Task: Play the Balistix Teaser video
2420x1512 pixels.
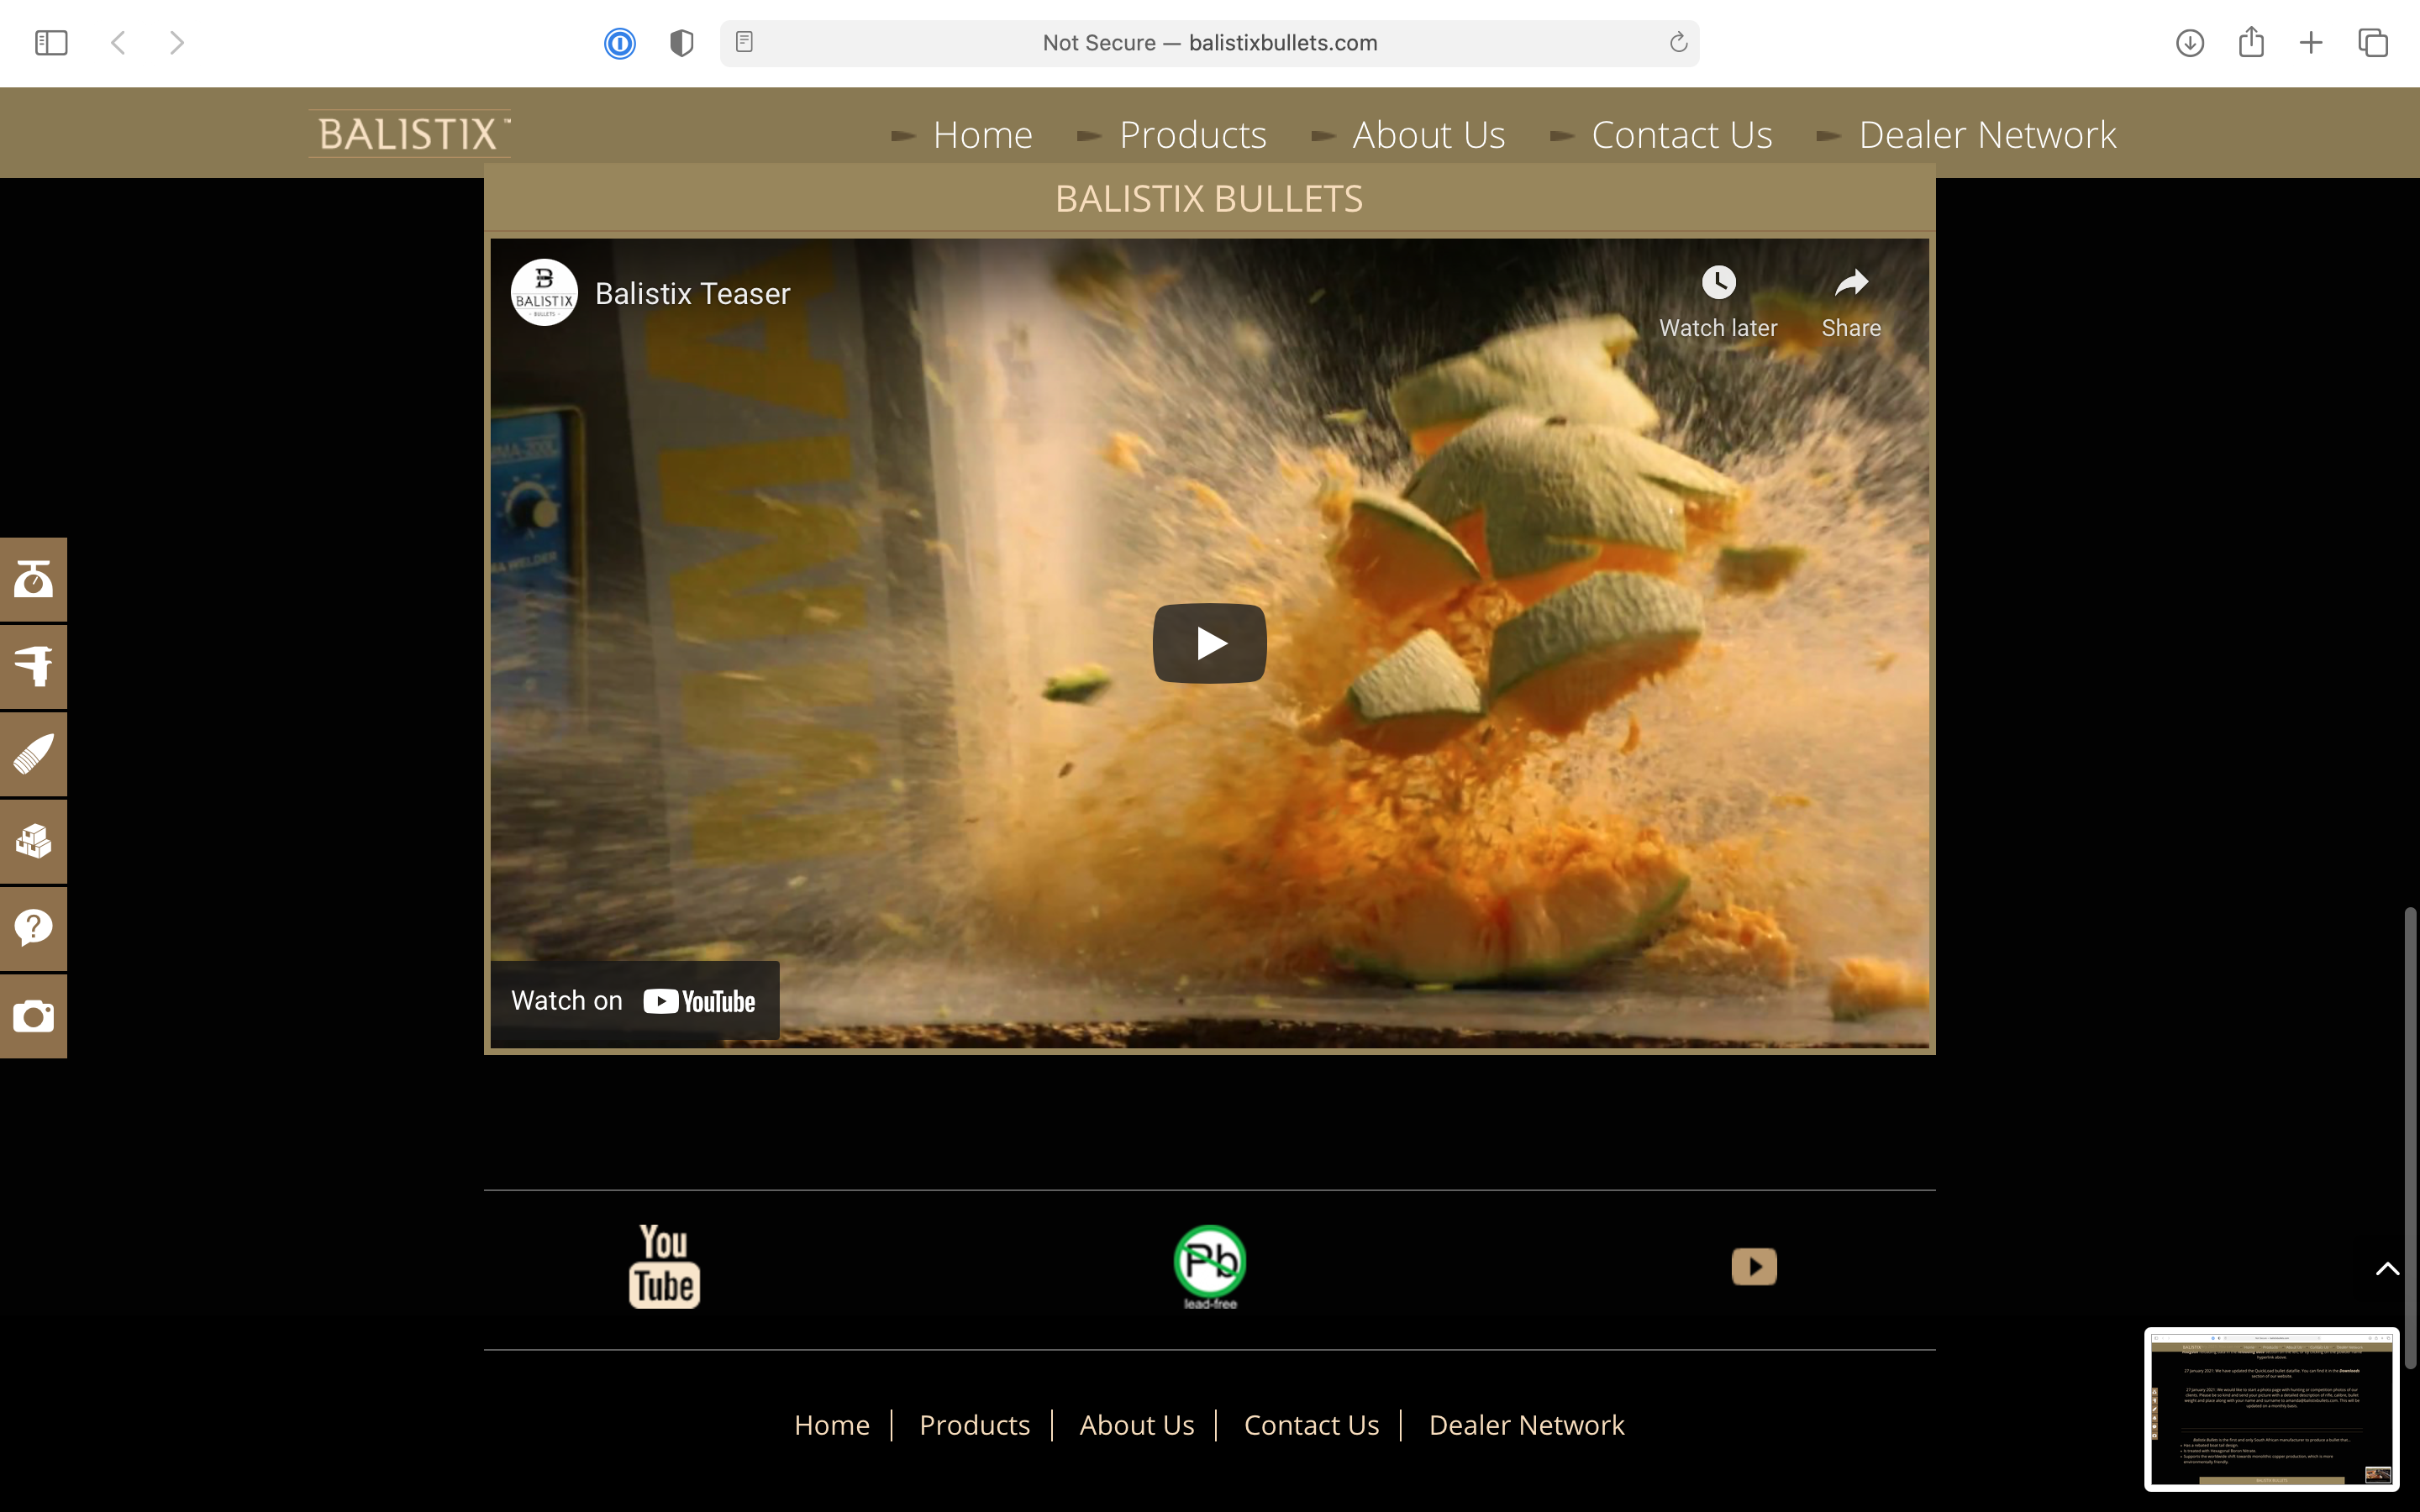Action: pyautogui.click(x=1209, y=643)
